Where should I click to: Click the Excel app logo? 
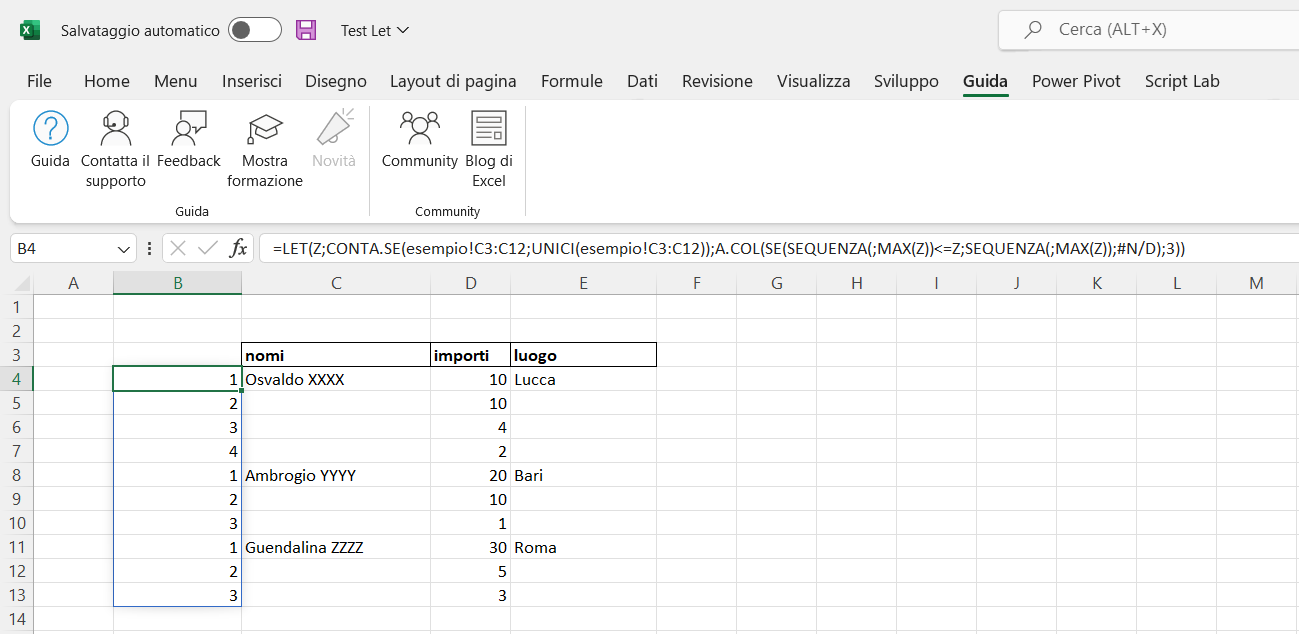point(30,31)
